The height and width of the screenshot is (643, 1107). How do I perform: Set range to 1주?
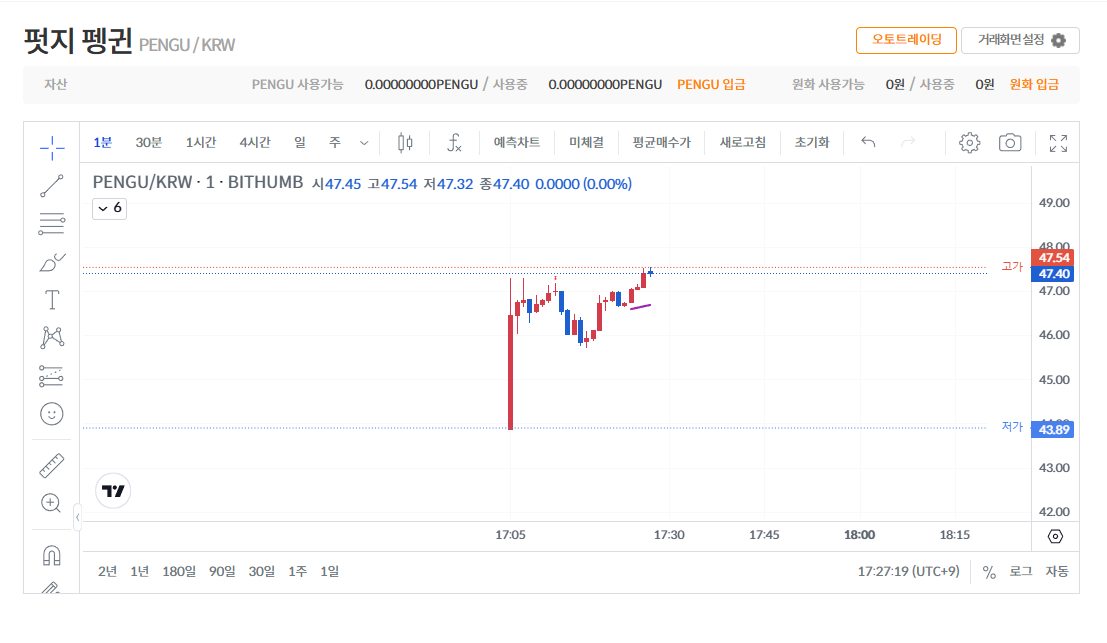point(297,572)
